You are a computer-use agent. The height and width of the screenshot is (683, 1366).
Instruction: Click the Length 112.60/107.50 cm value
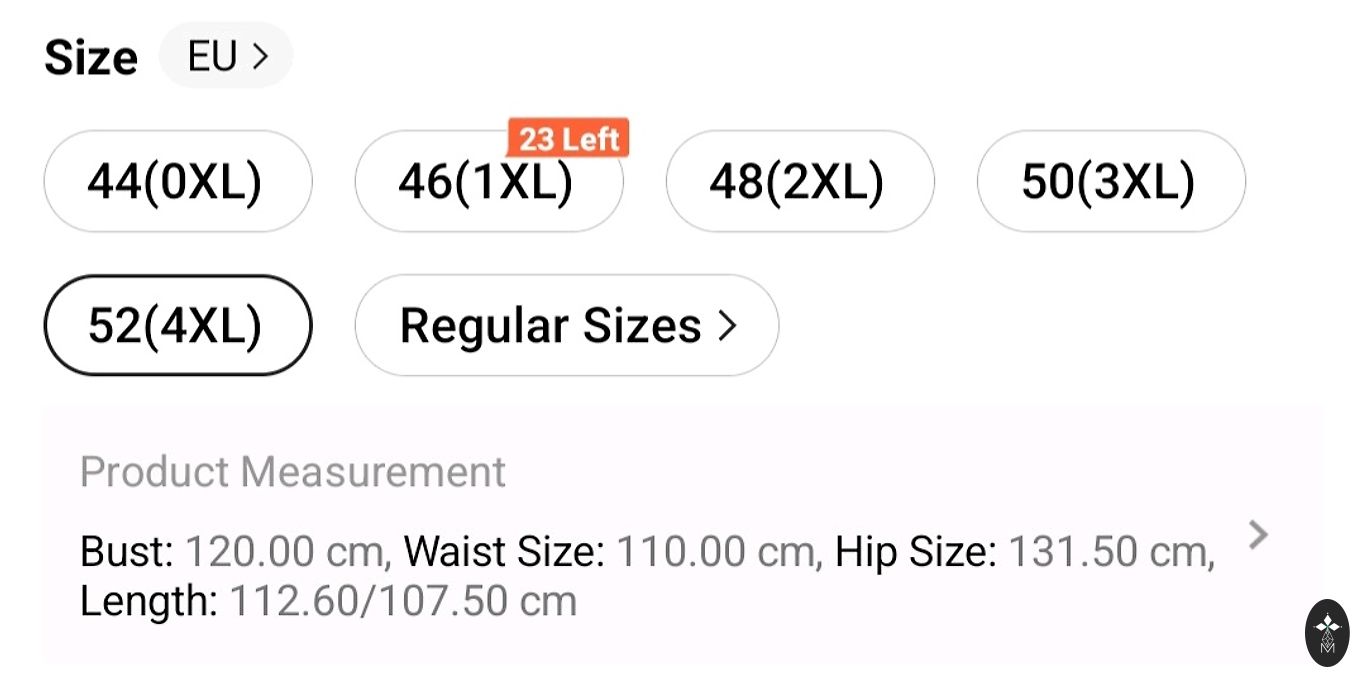403,602
